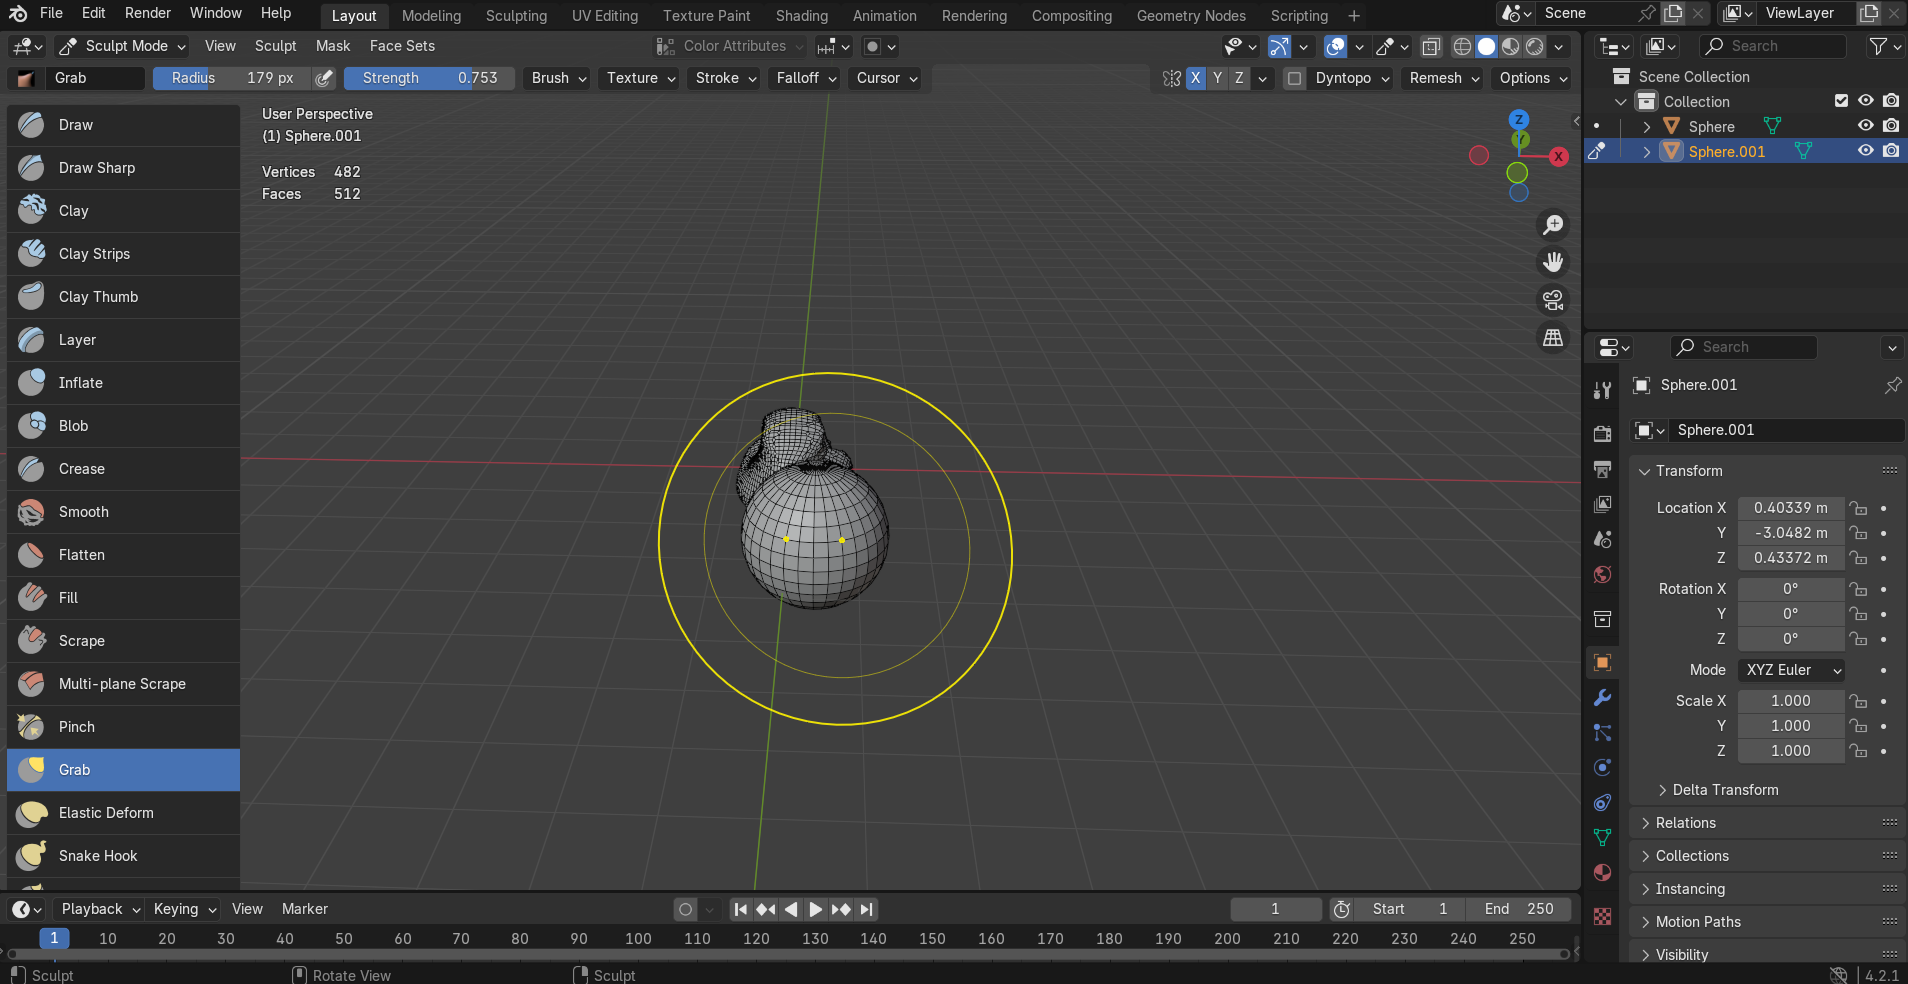Switch to the Shading workspace tab
Image resolution: width=1908 pixels, height=984 pixels.
click(801, 16)
